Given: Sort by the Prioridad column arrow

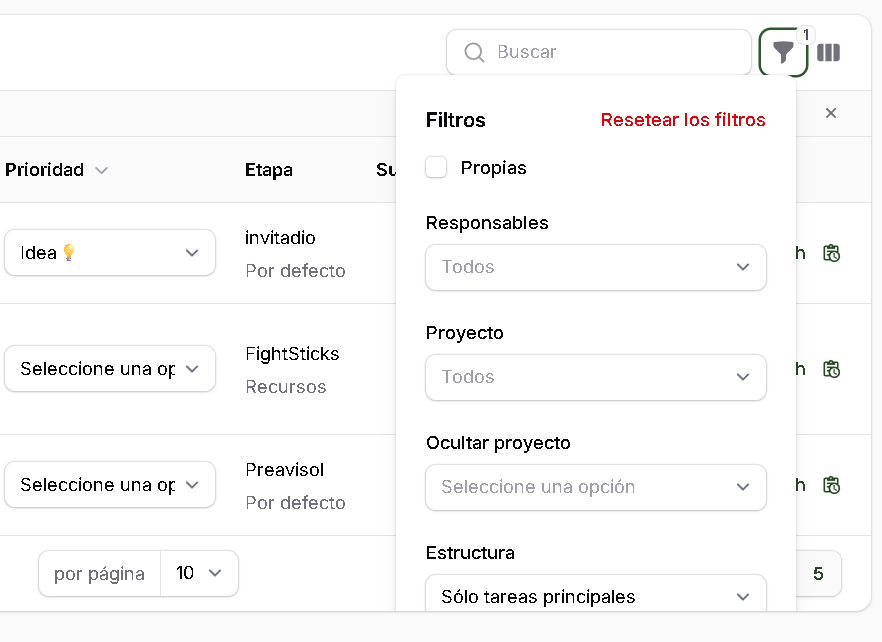Looking at the screenshot, I should click(x=101, y=171).
